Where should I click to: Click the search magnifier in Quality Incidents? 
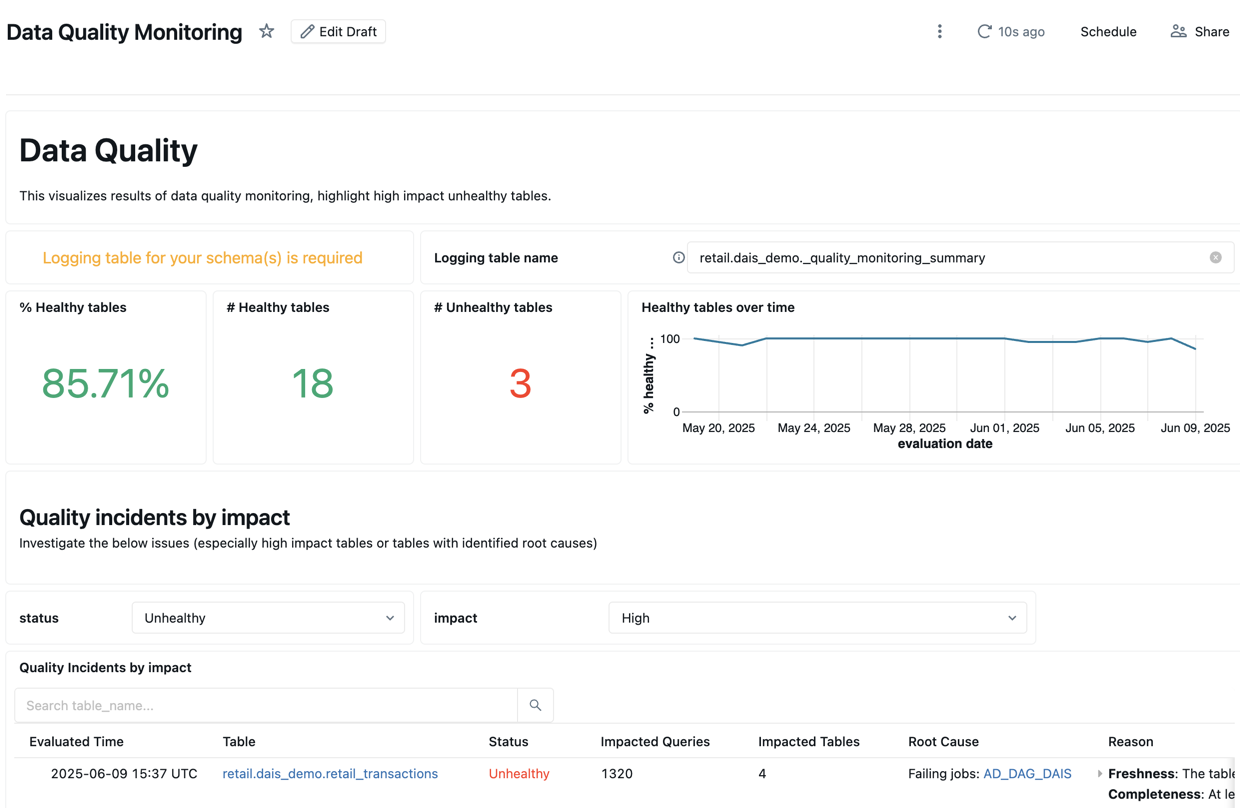[x=534, y=705]
